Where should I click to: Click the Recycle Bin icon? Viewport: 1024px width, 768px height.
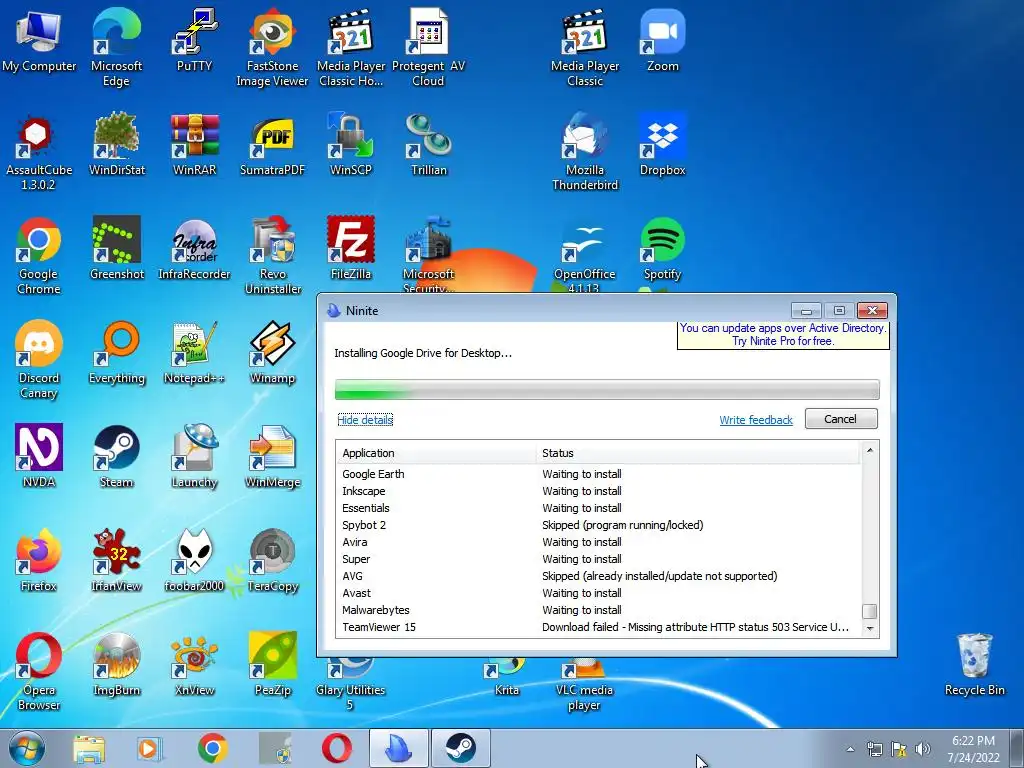coord(974,664)
